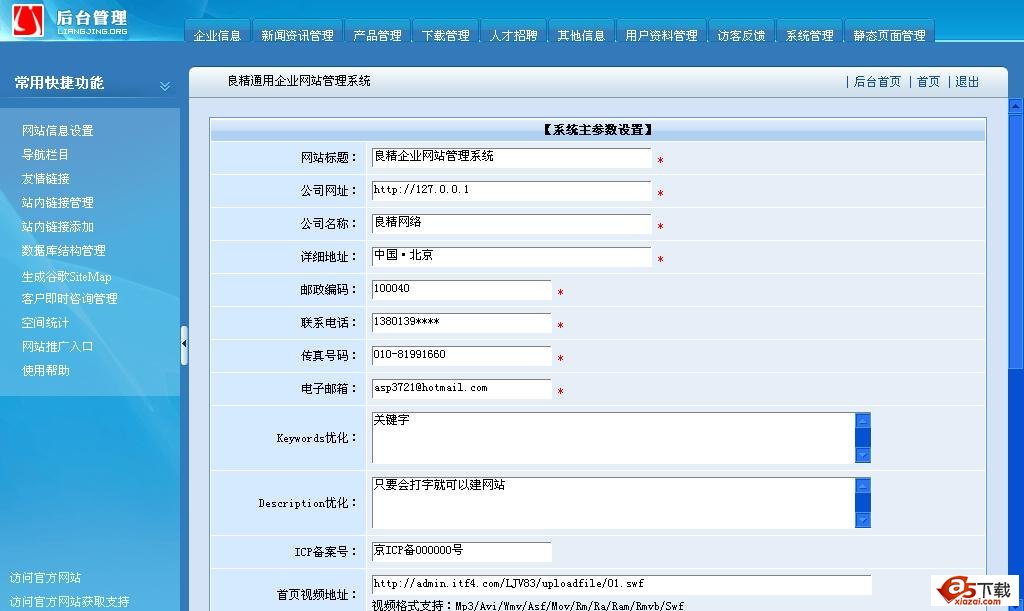Image resolution: width=1024 pixels, height=611 pixels.
Task: Click the 首页视频地址 input field
Action: (621, 585)
